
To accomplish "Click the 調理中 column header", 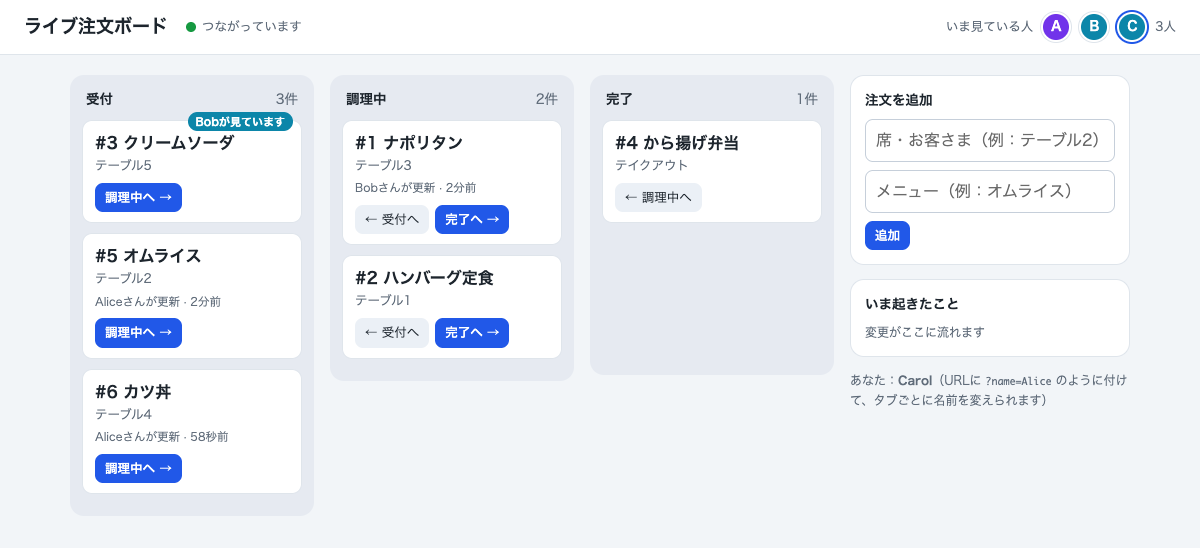I will click(x=366, y=99).
